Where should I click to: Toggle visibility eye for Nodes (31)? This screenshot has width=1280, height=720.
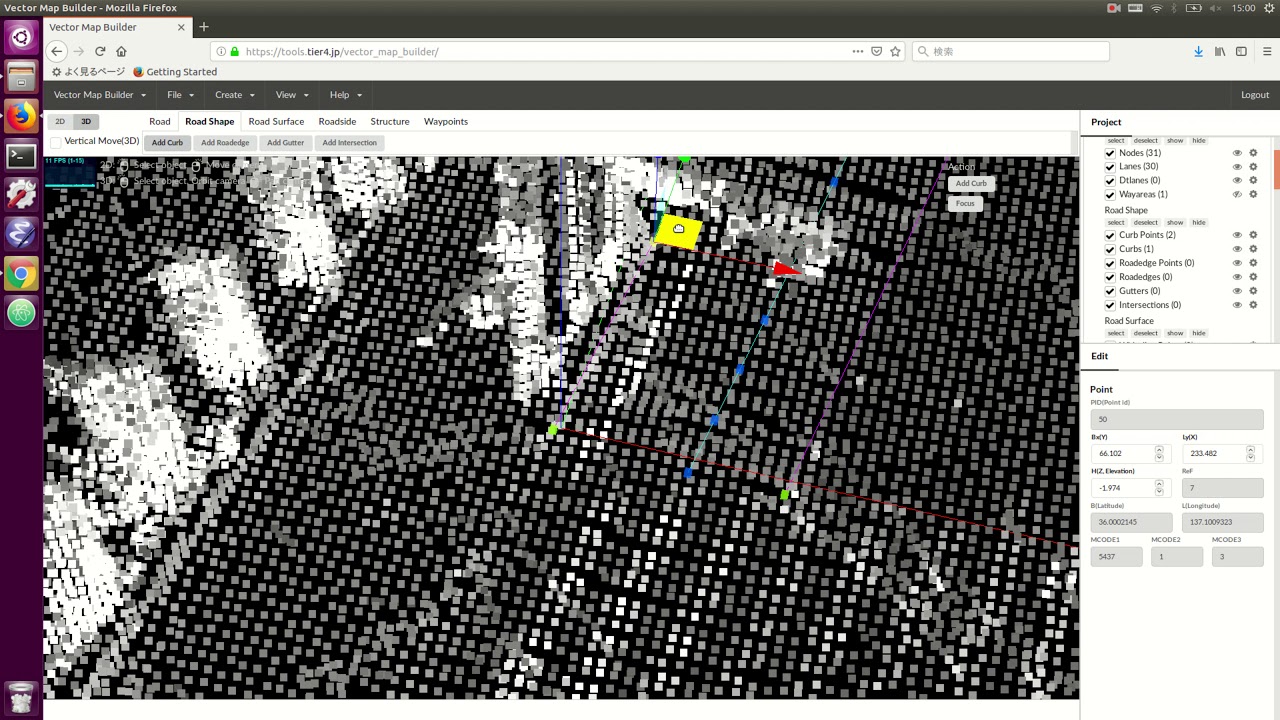tap(1237, 153)
